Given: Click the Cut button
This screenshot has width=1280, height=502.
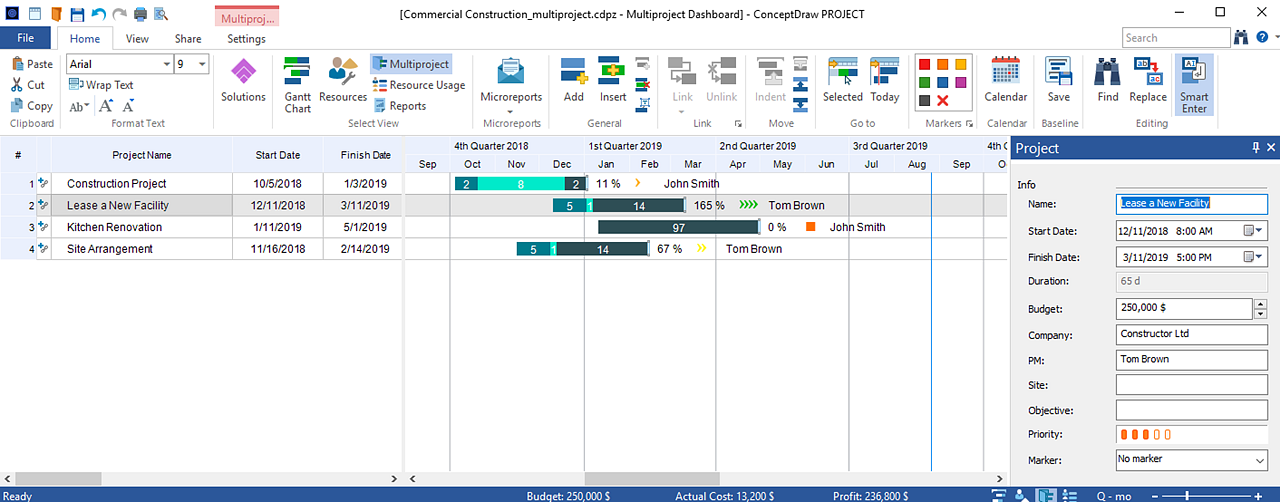Looking at the screenshot, I should pos(28,85).
